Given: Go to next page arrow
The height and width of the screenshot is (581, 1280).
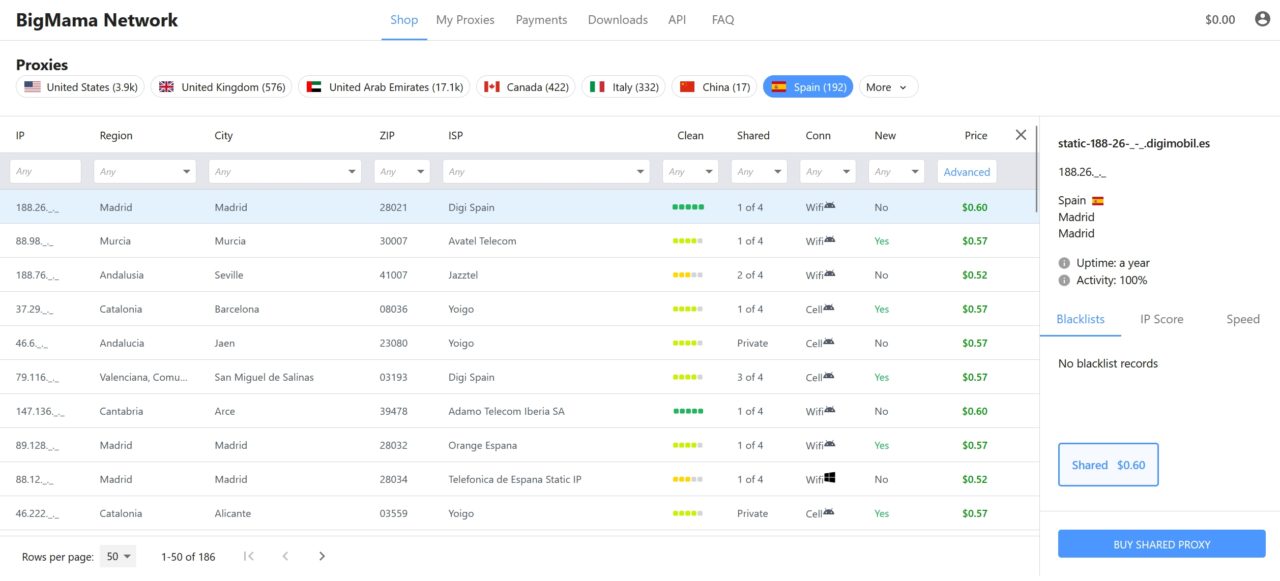Looking at the screenshot, I should (321, 556).
